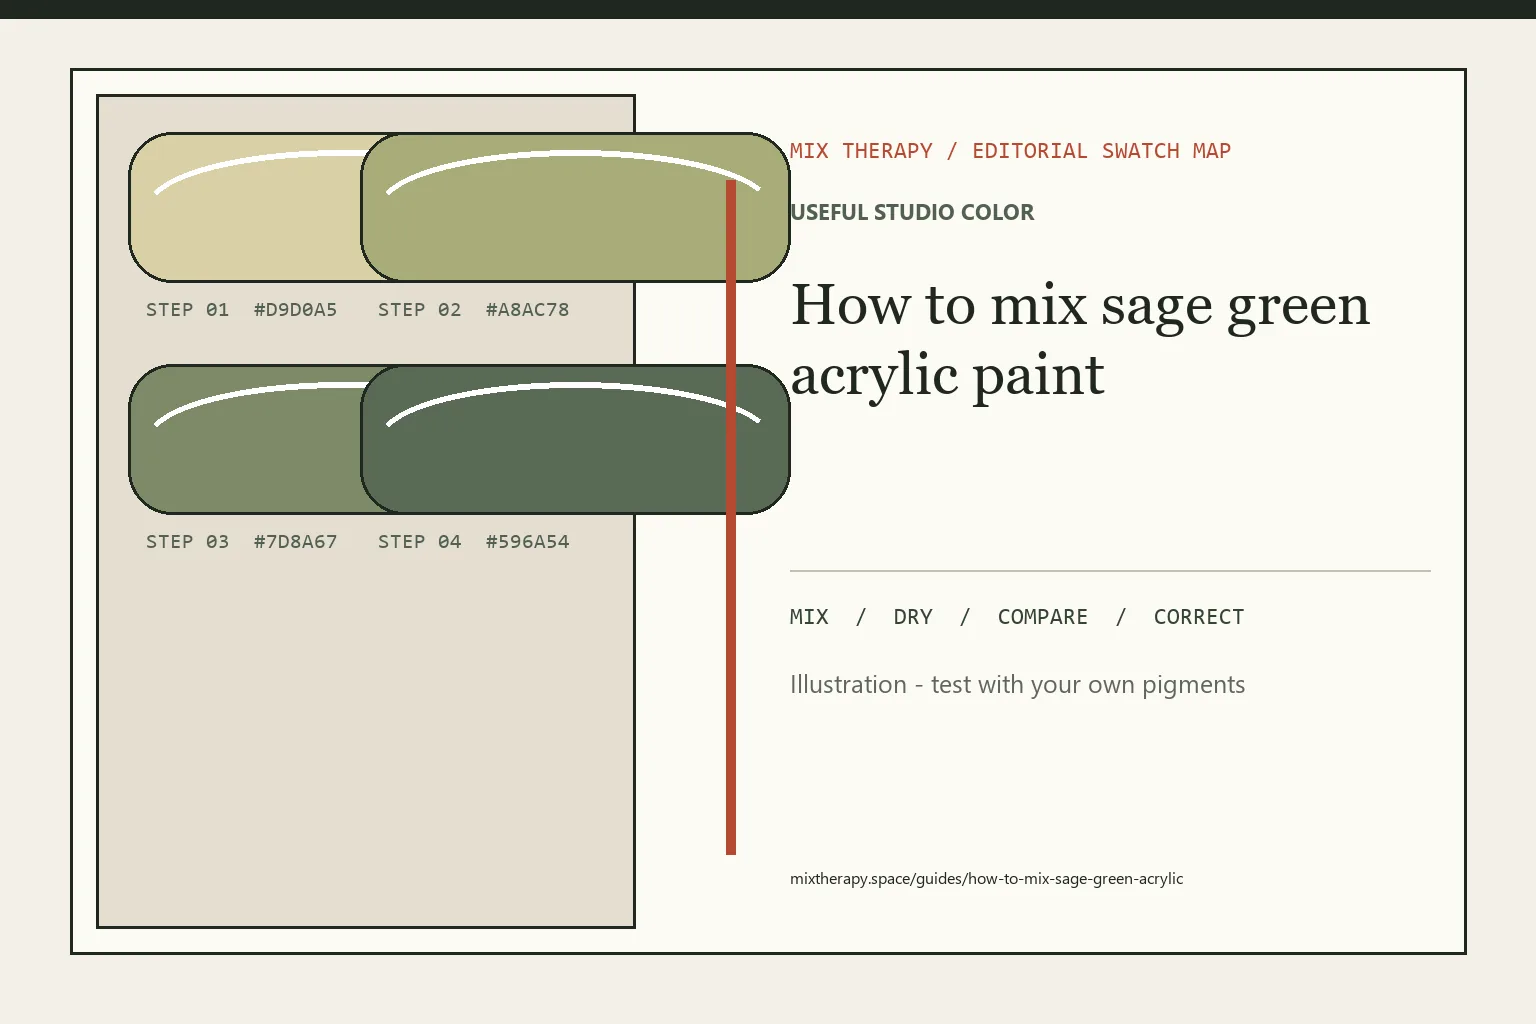Image resolution: width=1536 pixels, height=1024 pixels.
Task: Click the word DRY in the process line
Action: (x=913, y=617)
